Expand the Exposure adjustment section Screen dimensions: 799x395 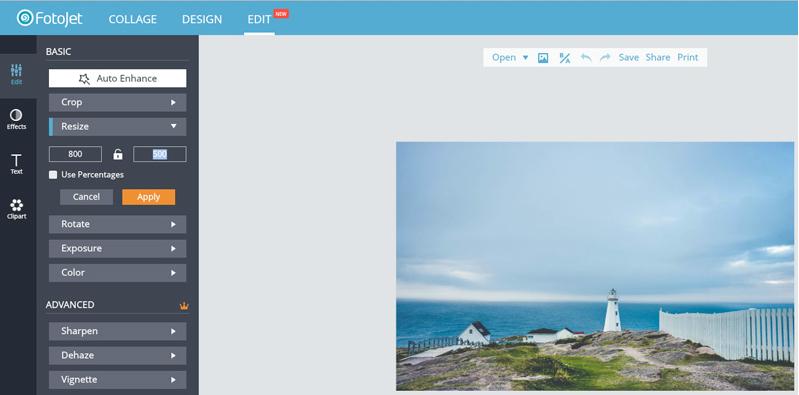(118, 249)
